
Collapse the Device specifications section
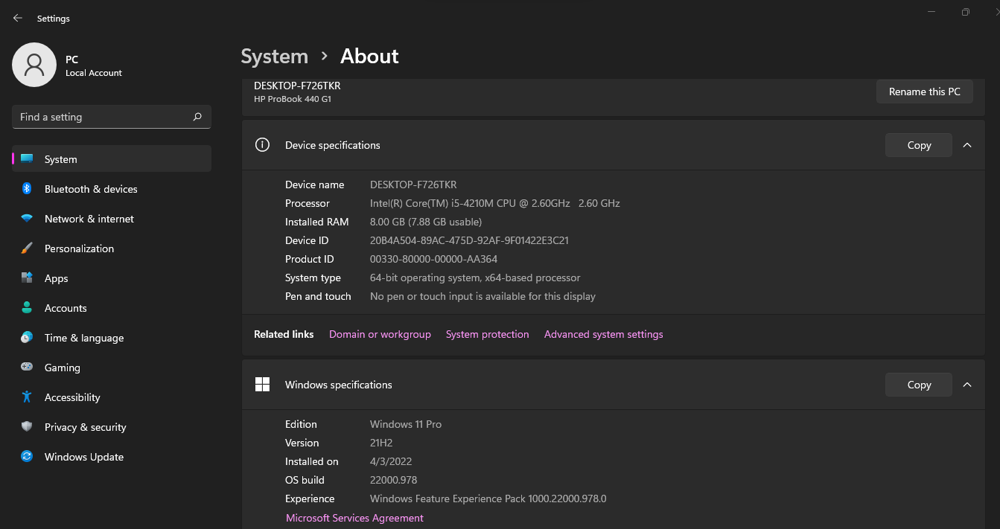point(967,145)
